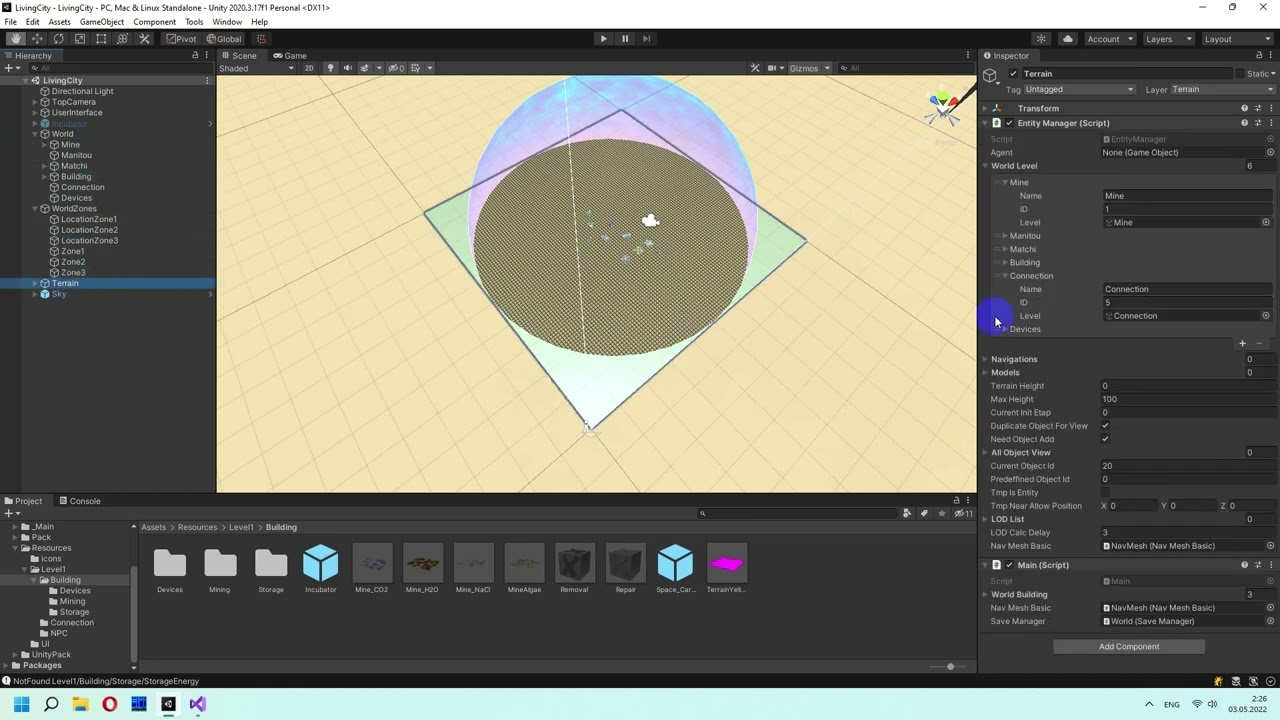The height and width of the screenshot is (720, 1280).
Task: Toggle Terrain object active checkbox
Action: (1013, 74)
